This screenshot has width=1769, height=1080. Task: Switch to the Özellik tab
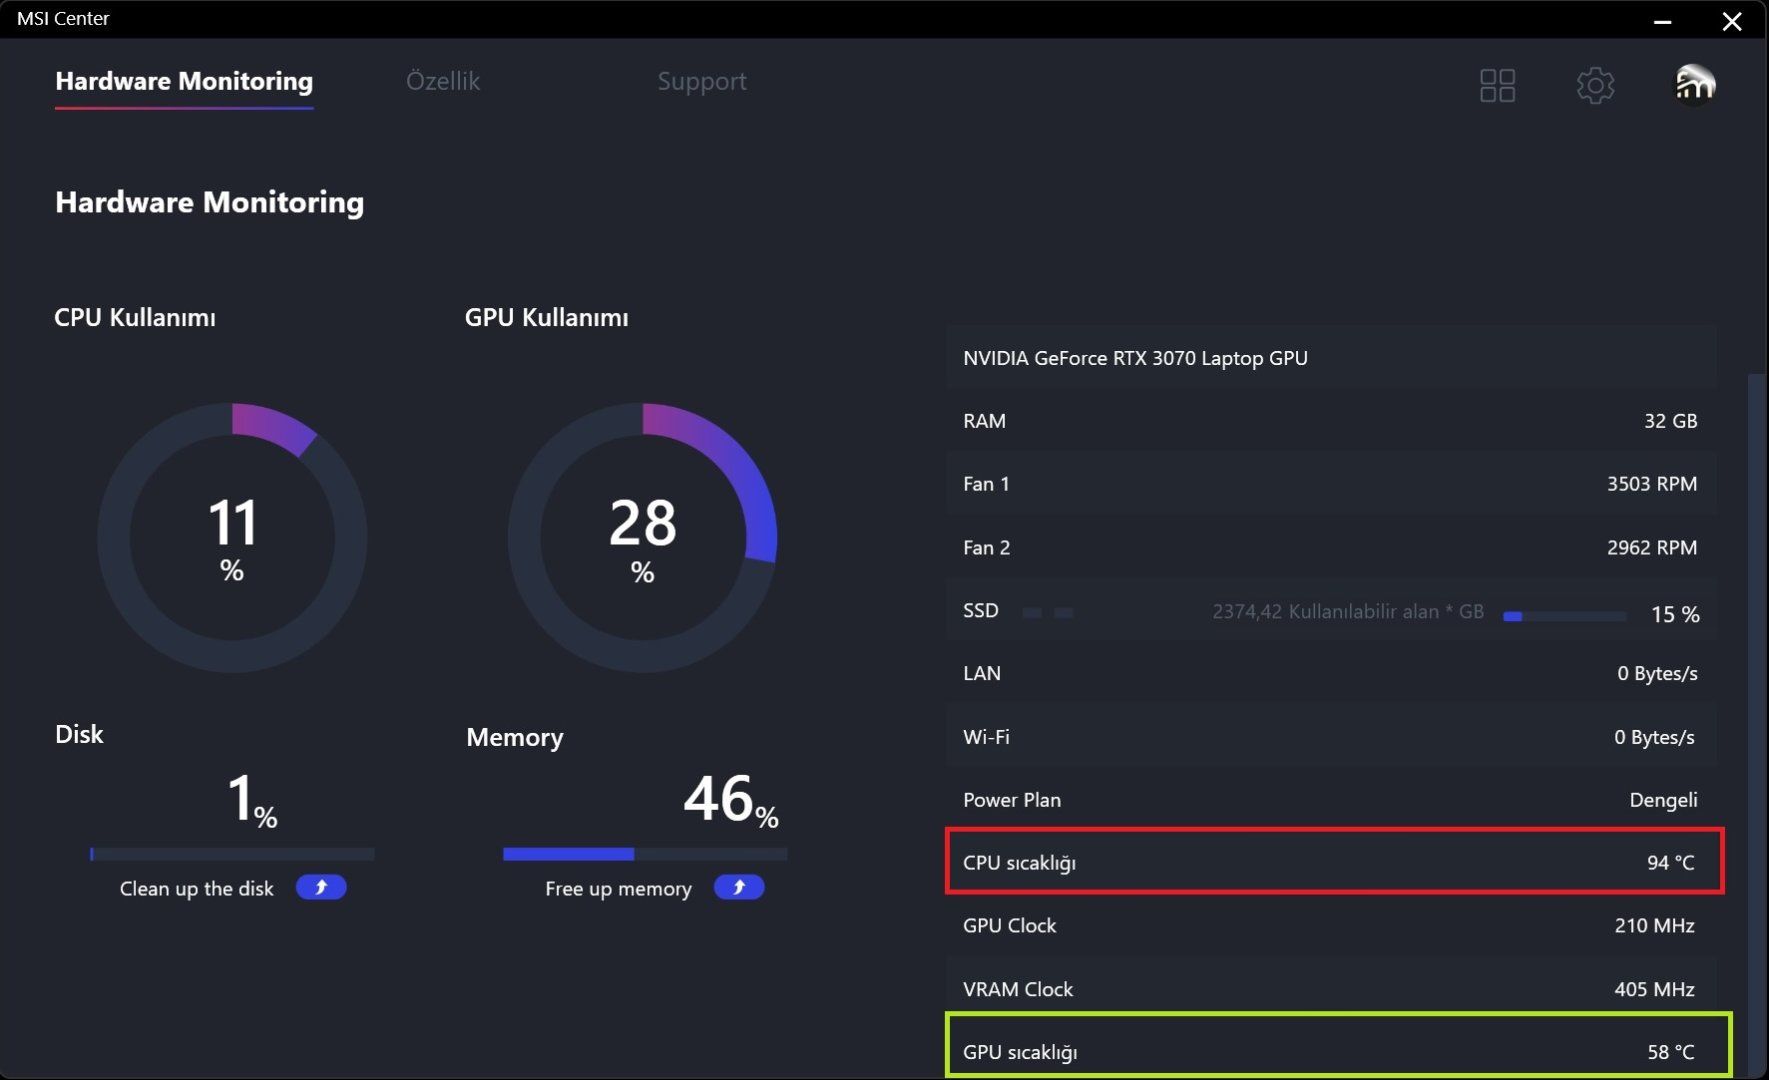coord(443,81)
